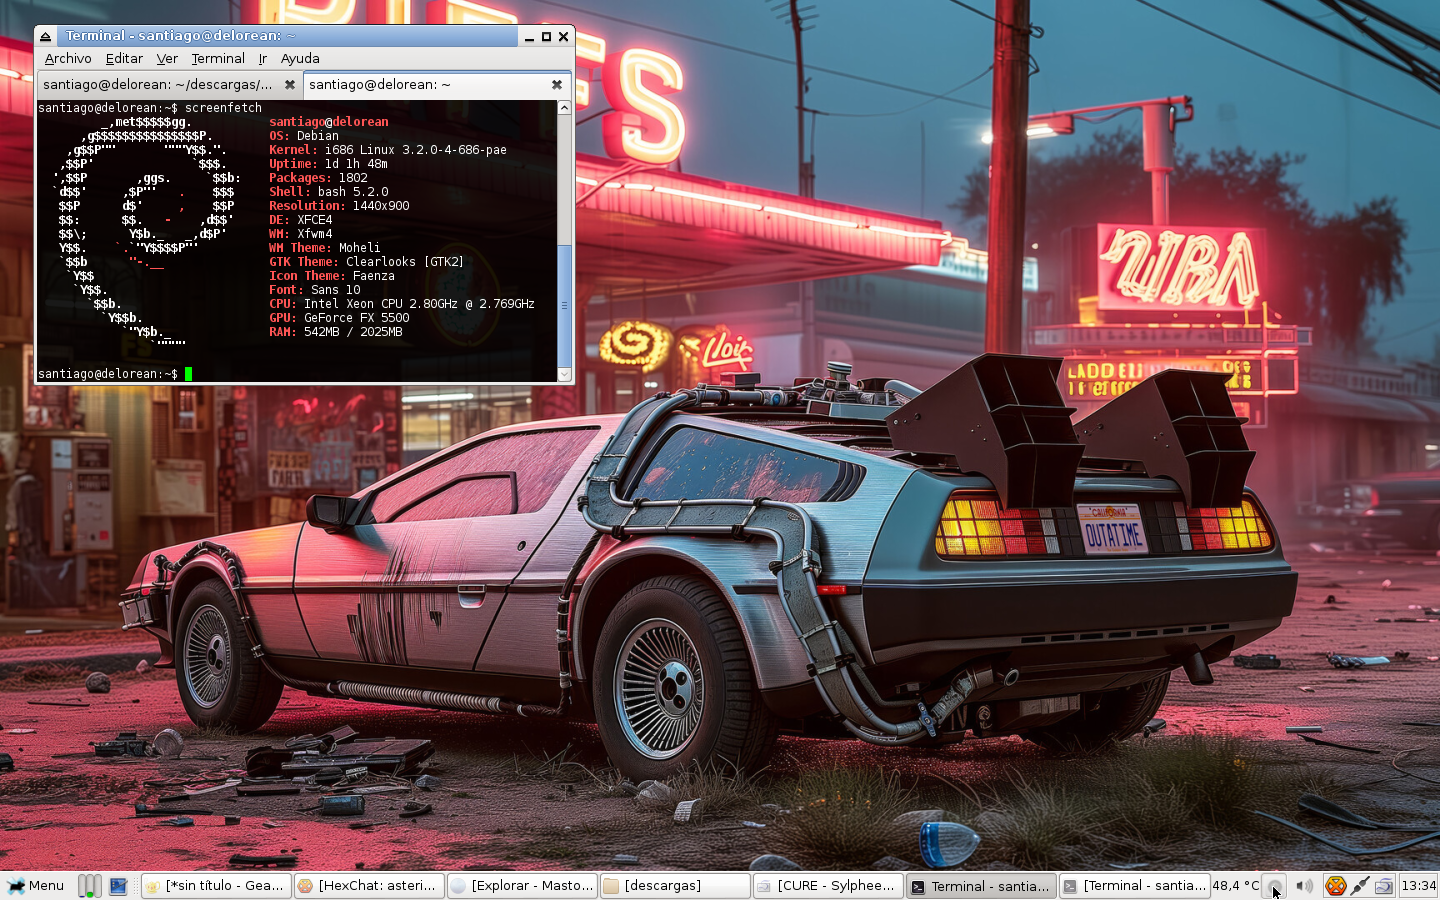Screen dimensions: 1440x900
Task: Click the 'GPU: GeForce FX 5500' line
Action: pyautogui.click(x=339, y=318)
